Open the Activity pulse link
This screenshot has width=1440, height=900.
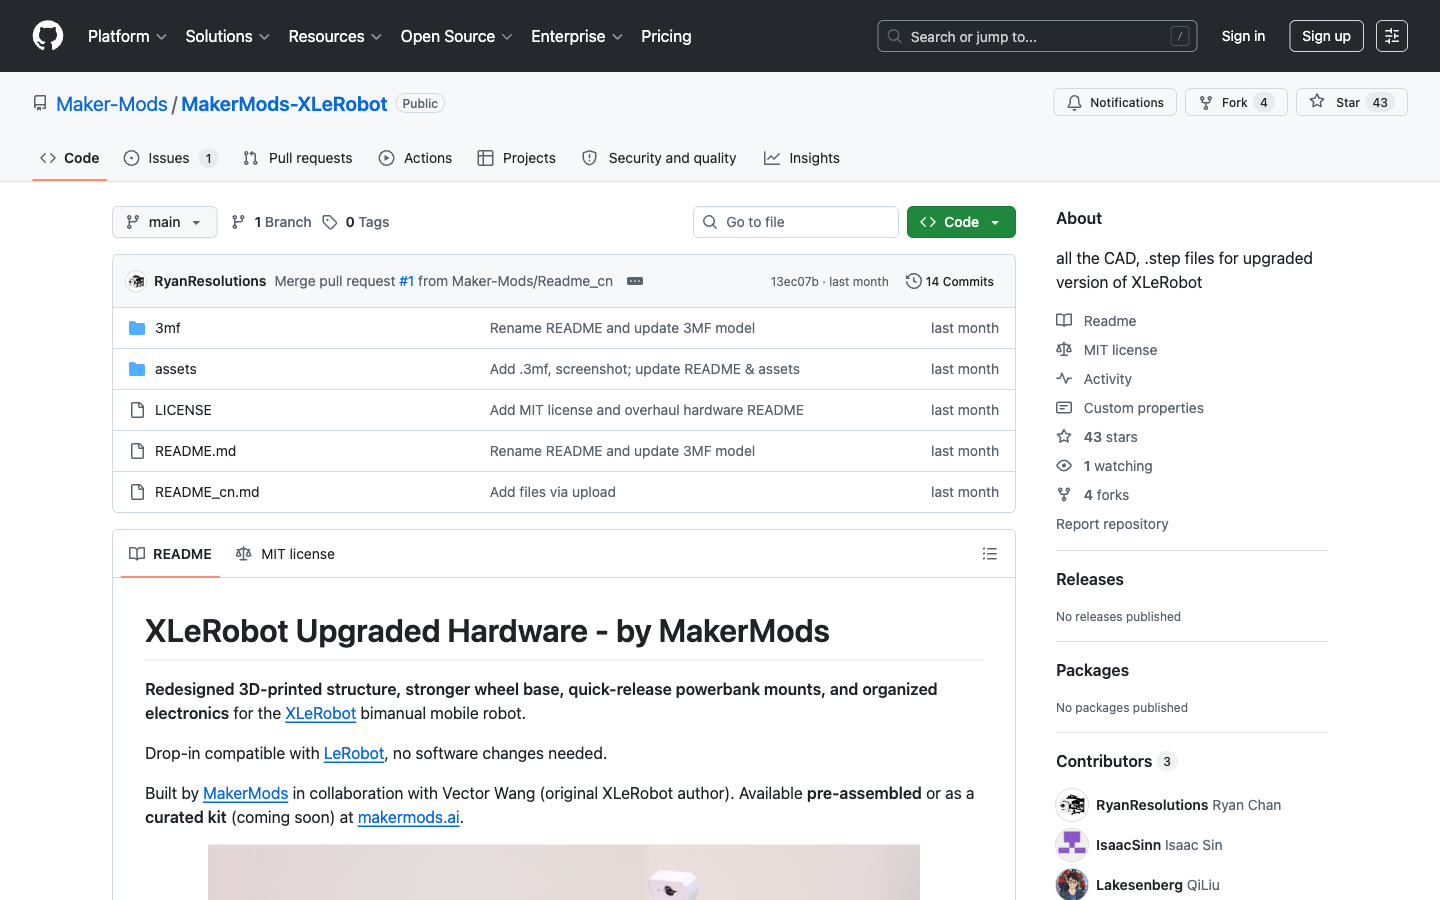1095,379
